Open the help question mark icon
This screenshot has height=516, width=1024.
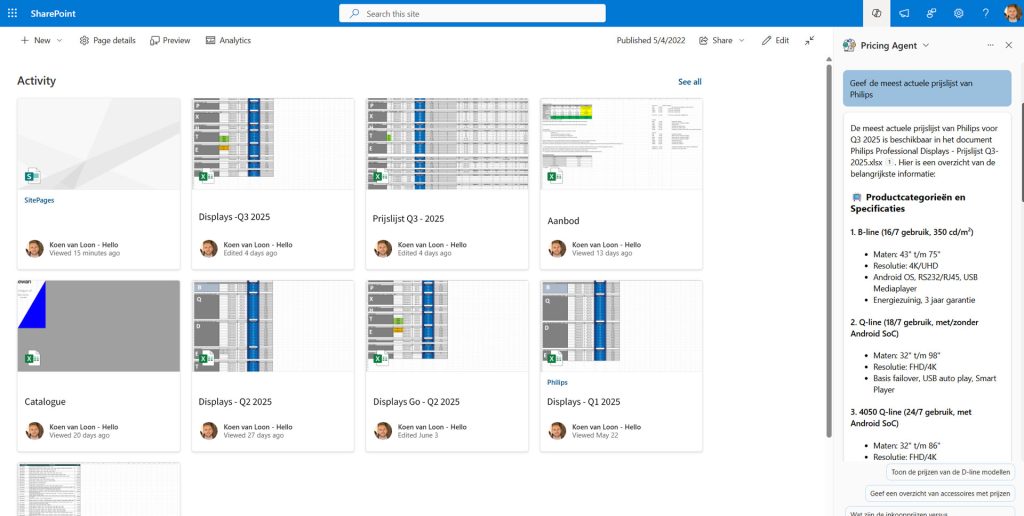(986, 13)
